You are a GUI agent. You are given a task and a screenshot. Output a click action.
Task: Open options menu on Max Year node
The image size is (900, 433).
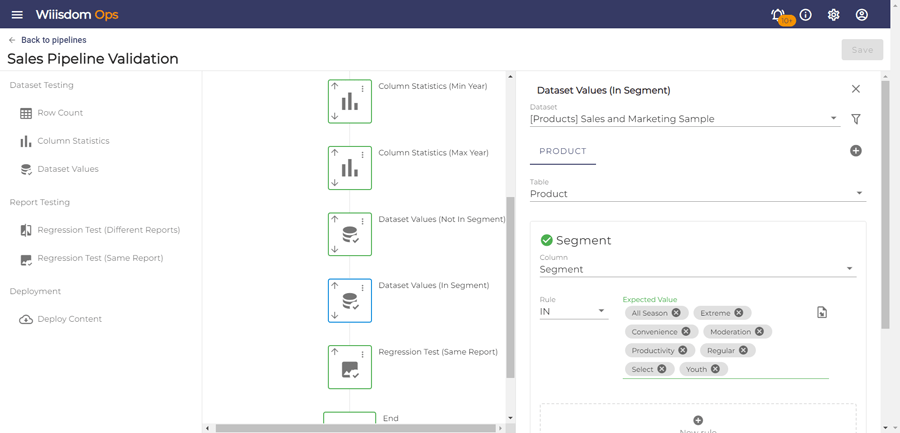click(363, 155)
